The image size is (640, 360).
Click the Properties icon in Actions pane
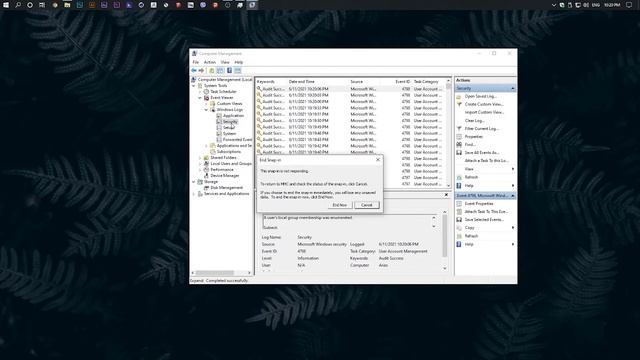pos(459,137)
